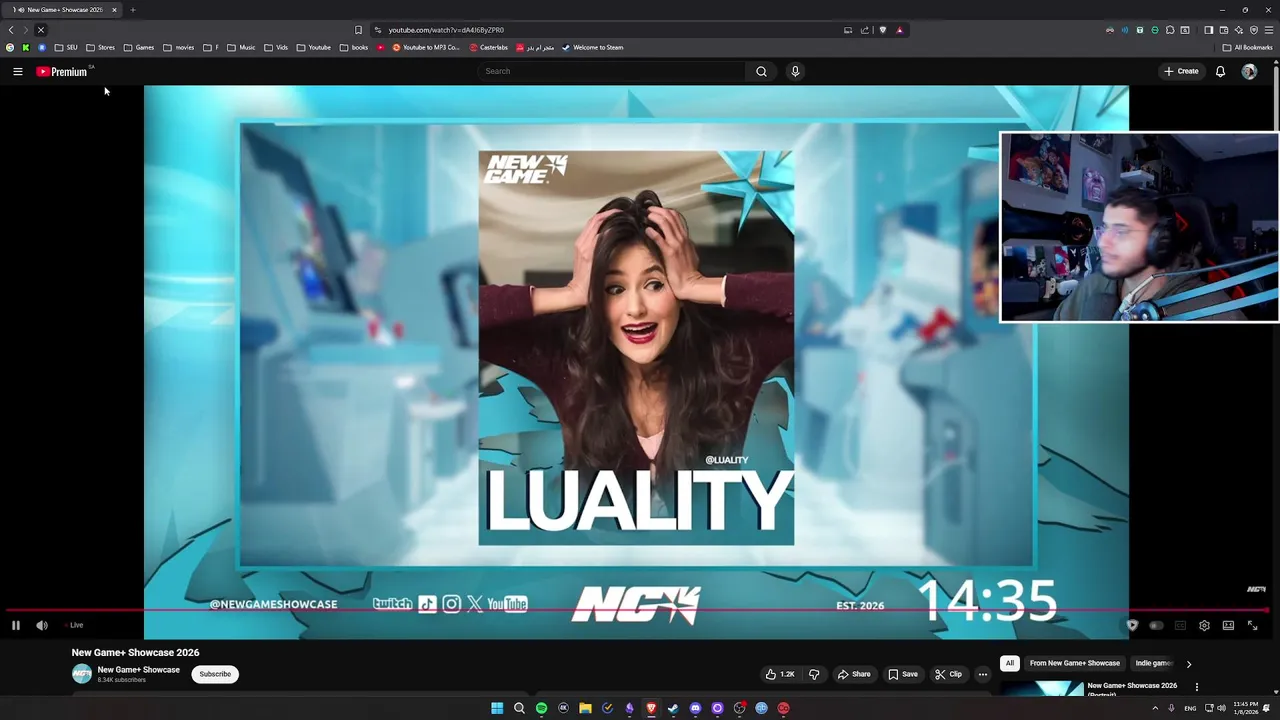Open Brave main menu
This screenshot has width=1280, height=720.
(x=1268, y=30)
